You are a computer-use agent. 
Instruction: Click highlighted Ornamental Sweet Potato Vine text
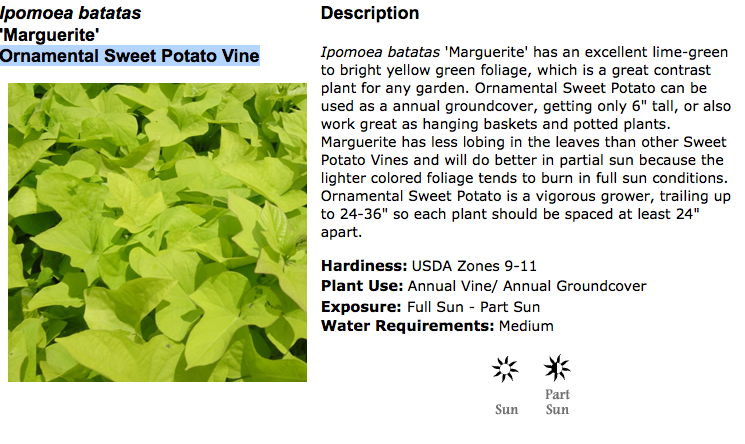[x=130, y=56]
